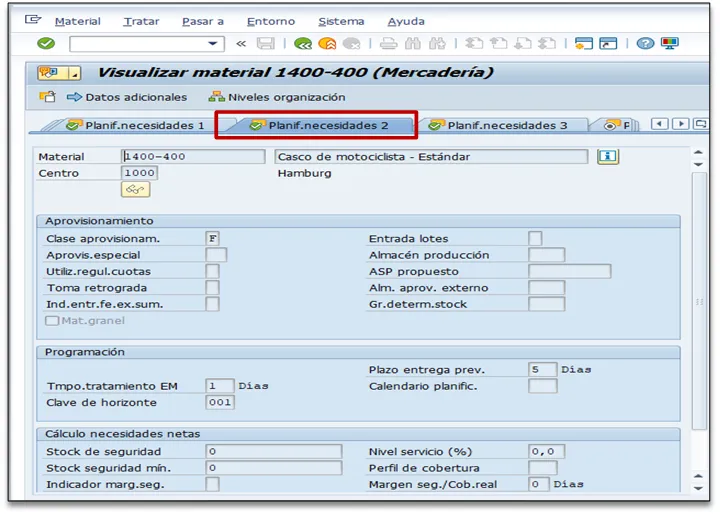This screenshot has width=720, height=514.
Task: Click the Customize local layout monitor icon
Action: [669, 43]
